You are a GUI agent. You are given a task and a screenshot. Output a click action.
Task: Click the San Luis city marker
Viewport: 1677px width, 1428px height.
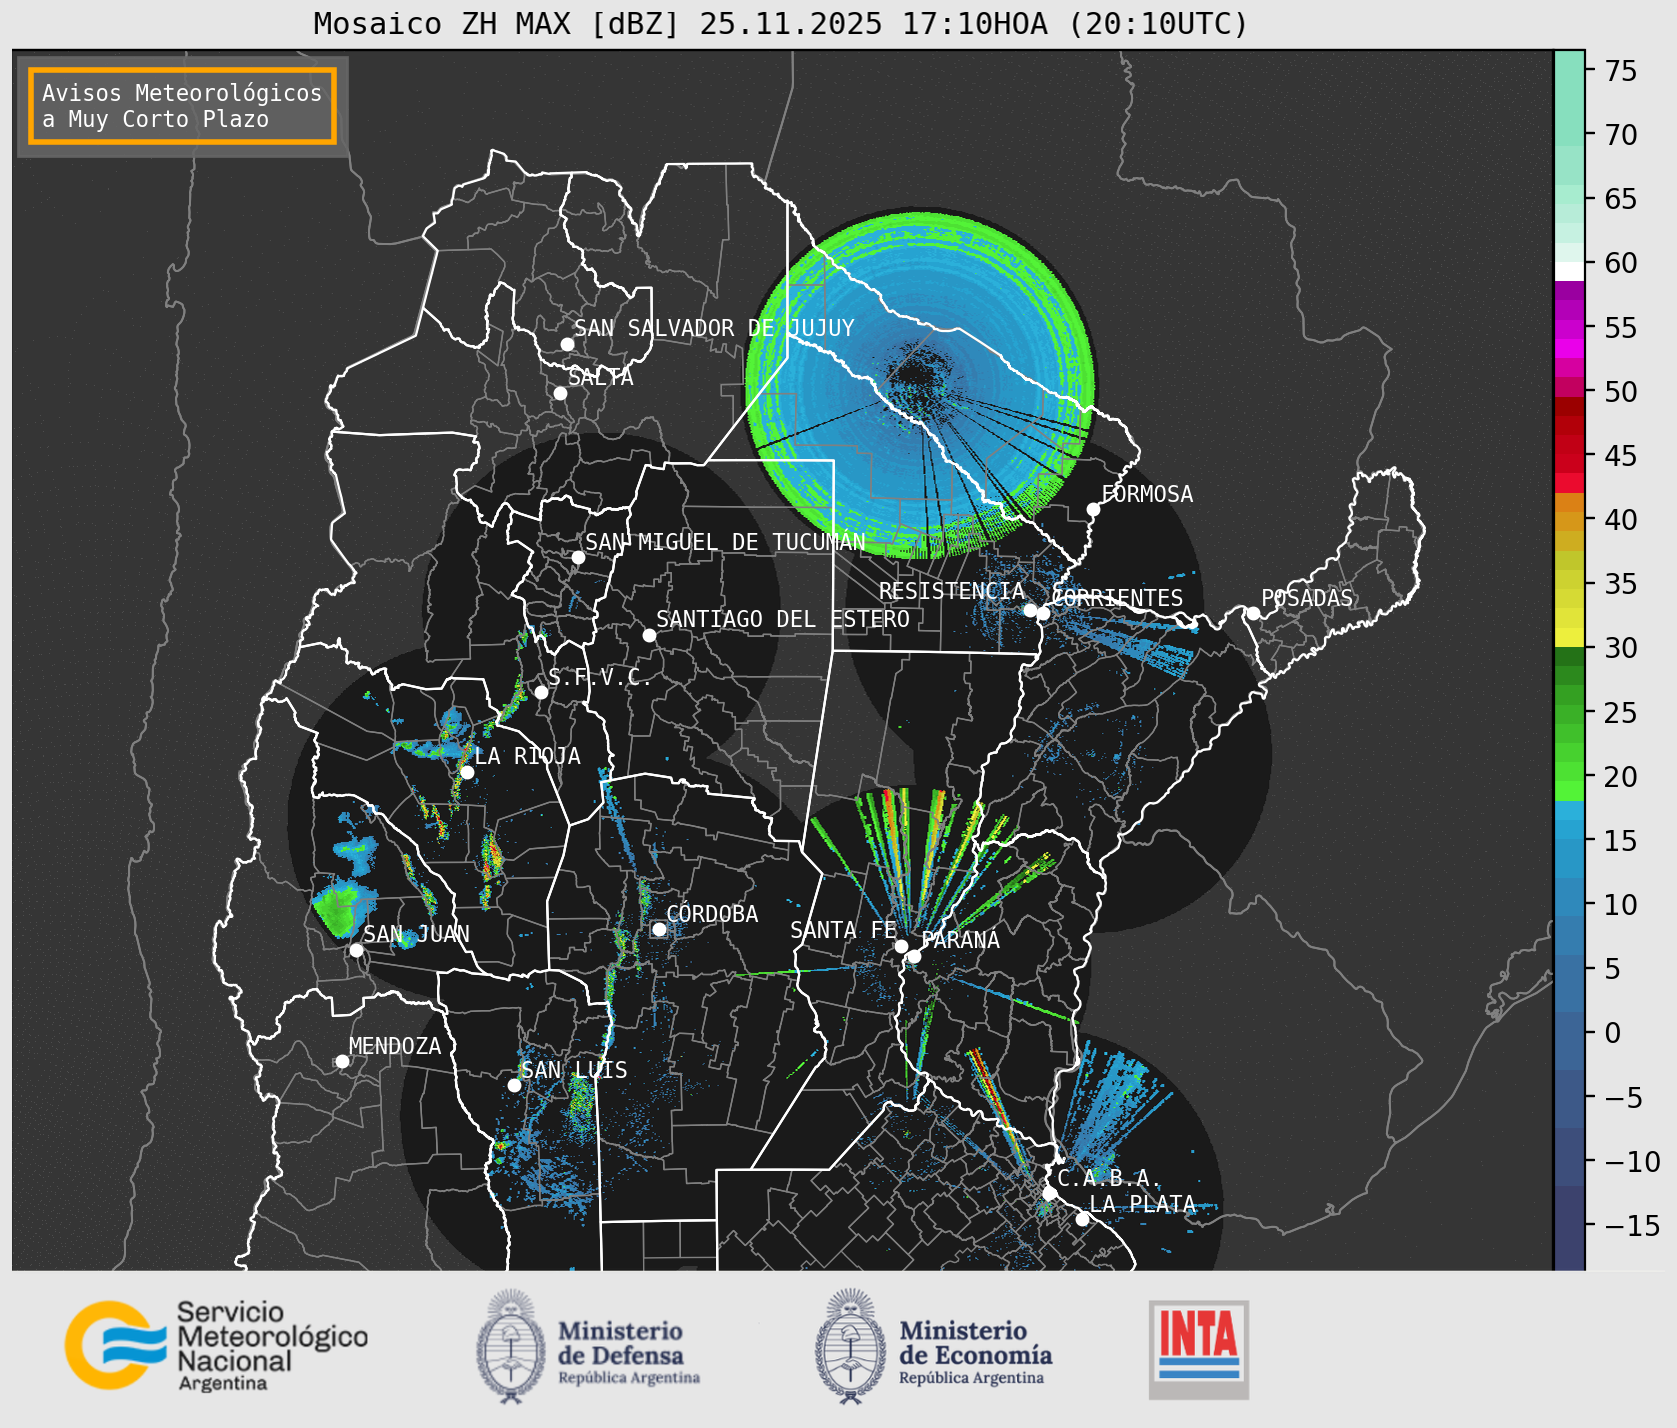pos(514,1085)
